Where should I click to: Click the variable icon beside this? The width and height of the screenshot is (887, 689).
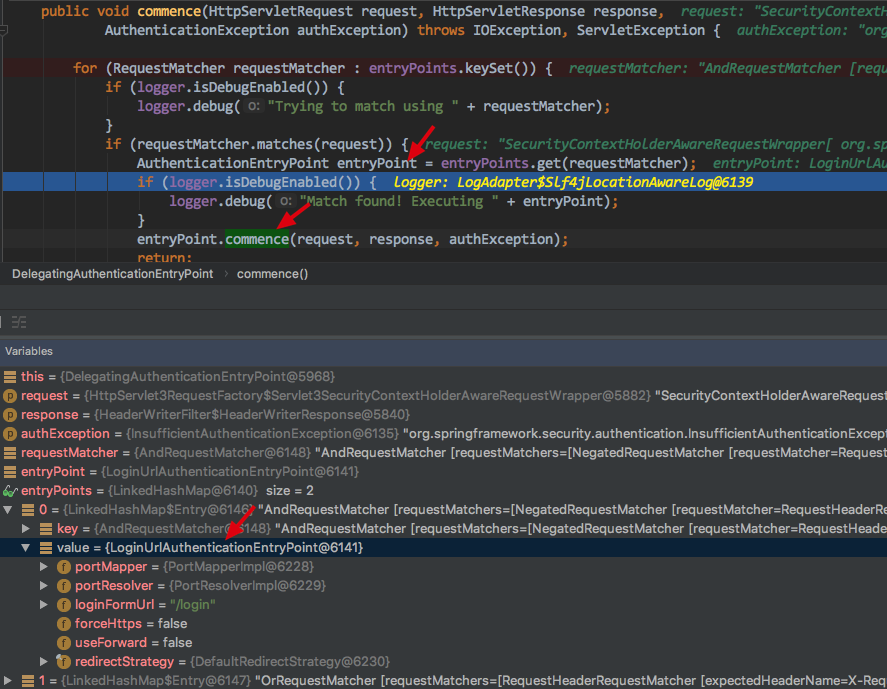[x=9, y=376]
